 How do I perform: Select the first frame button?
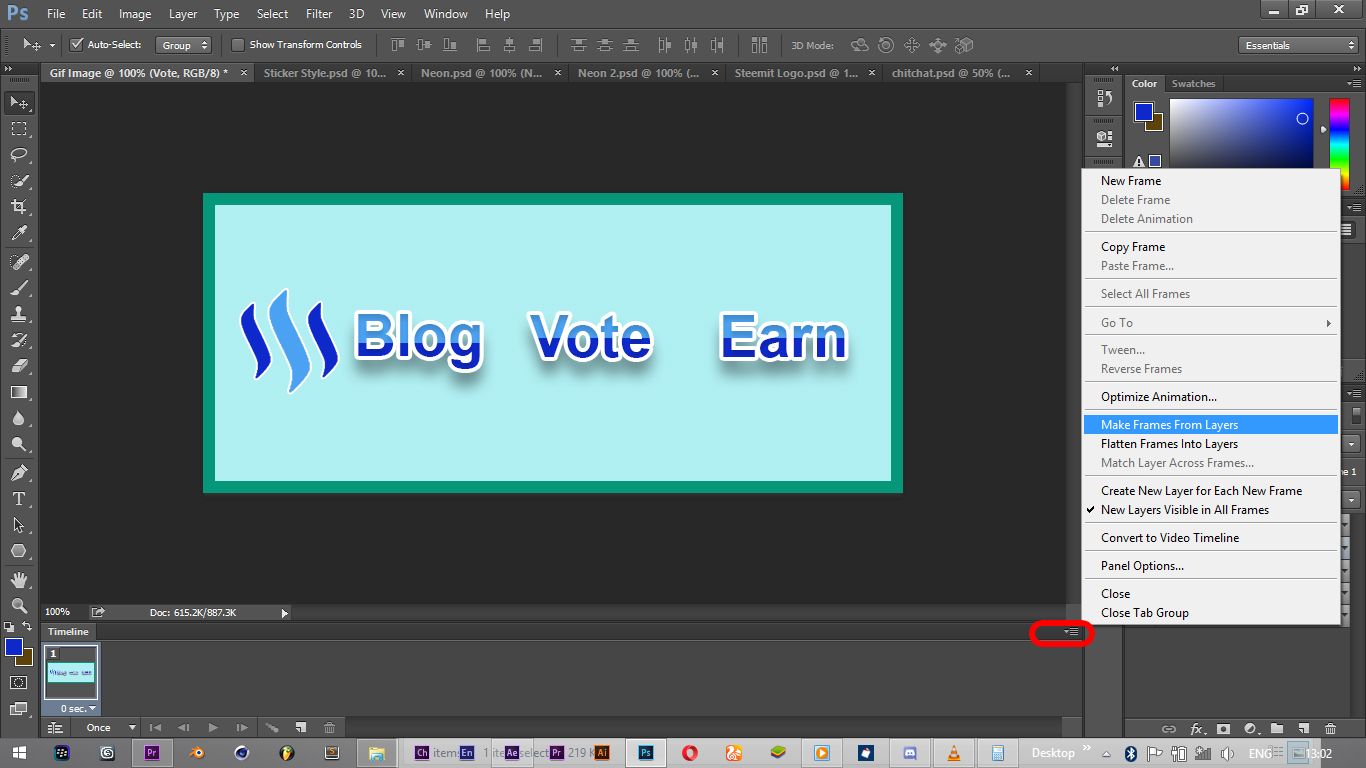coord(155,727)
